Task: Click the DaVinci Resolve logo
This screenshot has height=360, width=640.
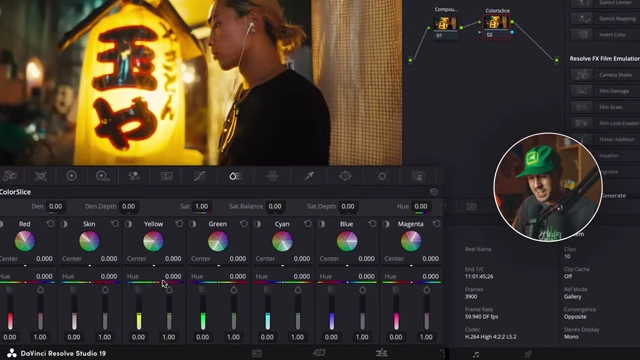Action: (11, 353)
